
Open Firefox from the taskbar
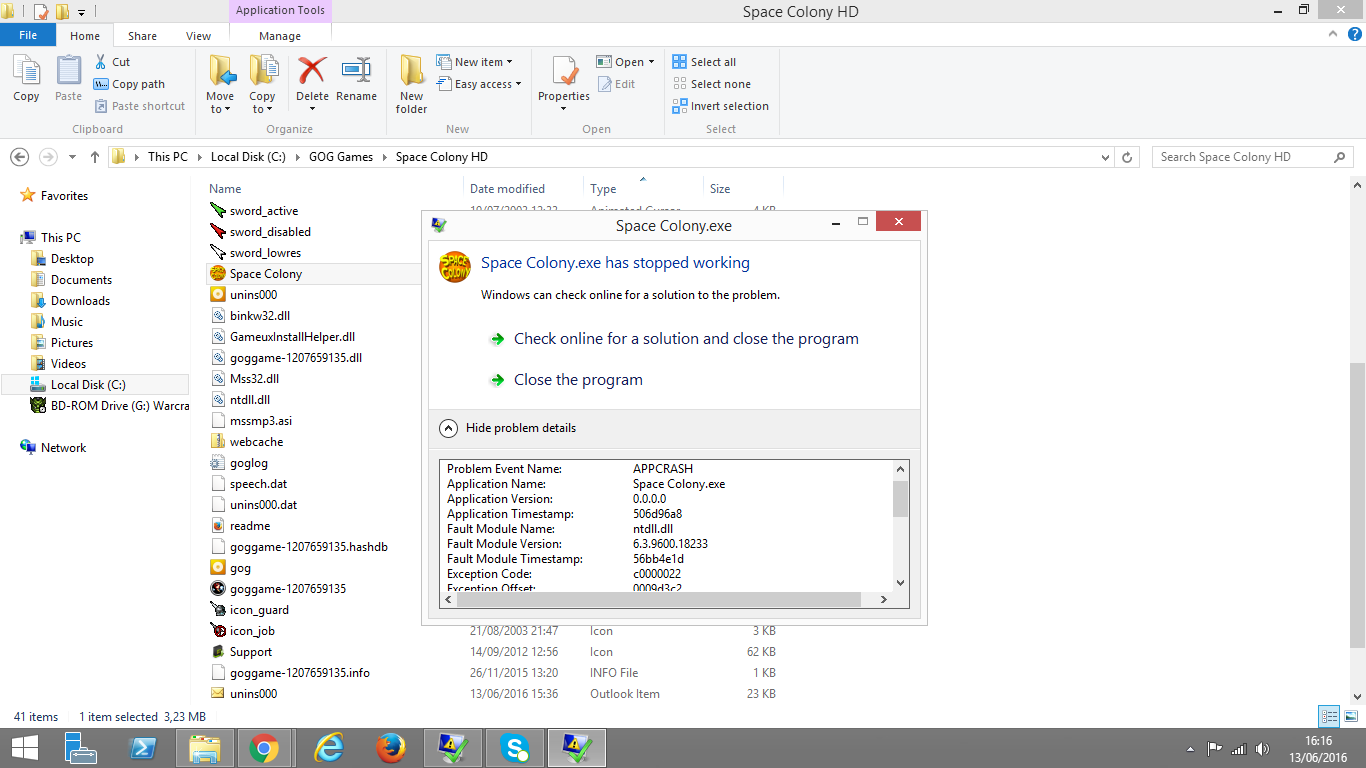[390, 748]
